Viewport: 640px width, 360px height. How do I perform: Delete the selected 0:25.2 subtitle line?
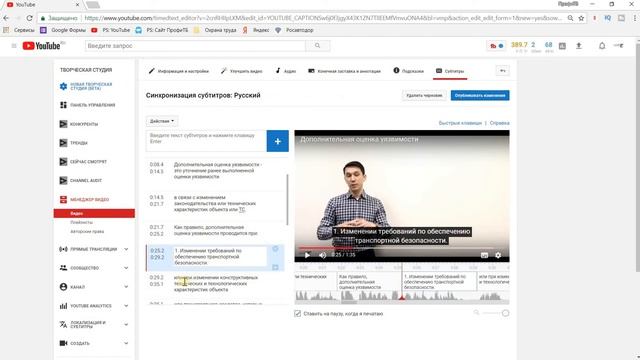[276, 249]
